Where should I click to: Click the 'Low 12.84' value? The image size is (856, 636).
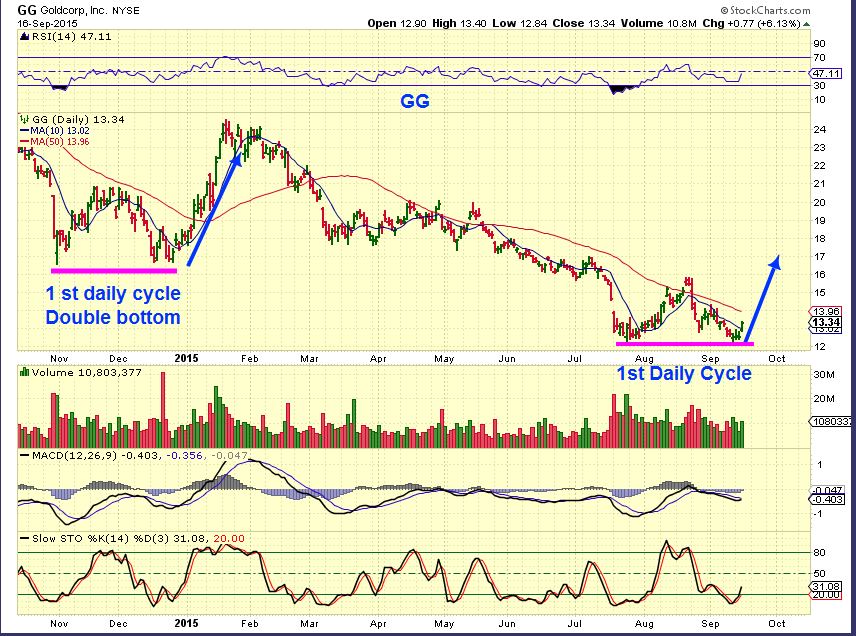pyautogui.click(x=519, y=23)
